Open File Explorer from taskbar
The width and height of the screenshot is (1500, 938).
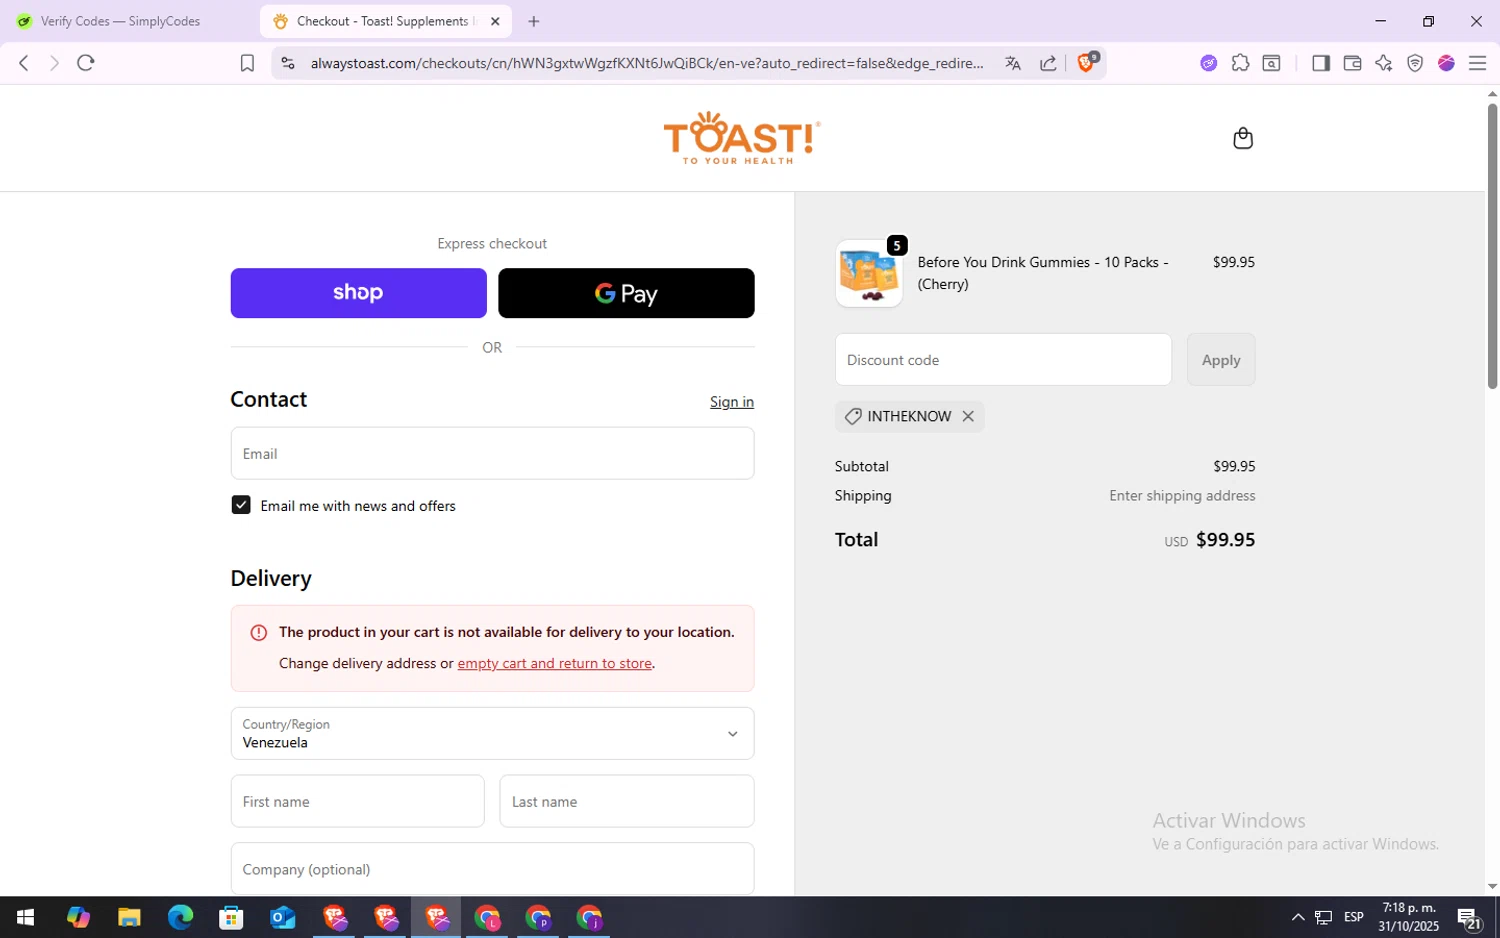129,917
